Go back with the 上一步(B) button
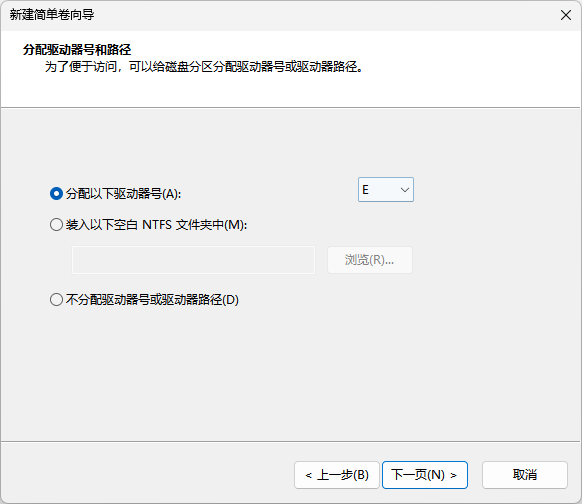582x504 pixels. point(337,475)
